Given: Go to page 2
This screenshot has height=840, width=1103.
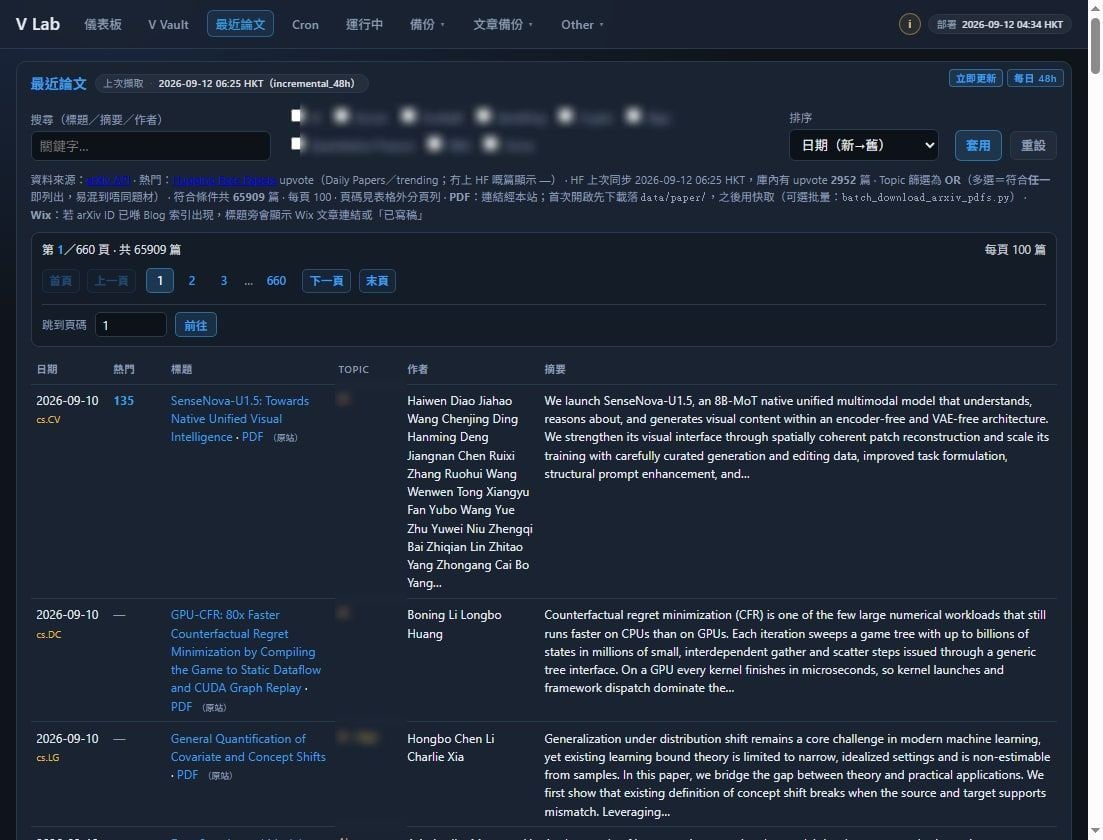Looking at the screenshot, I should tap(191, 281).
